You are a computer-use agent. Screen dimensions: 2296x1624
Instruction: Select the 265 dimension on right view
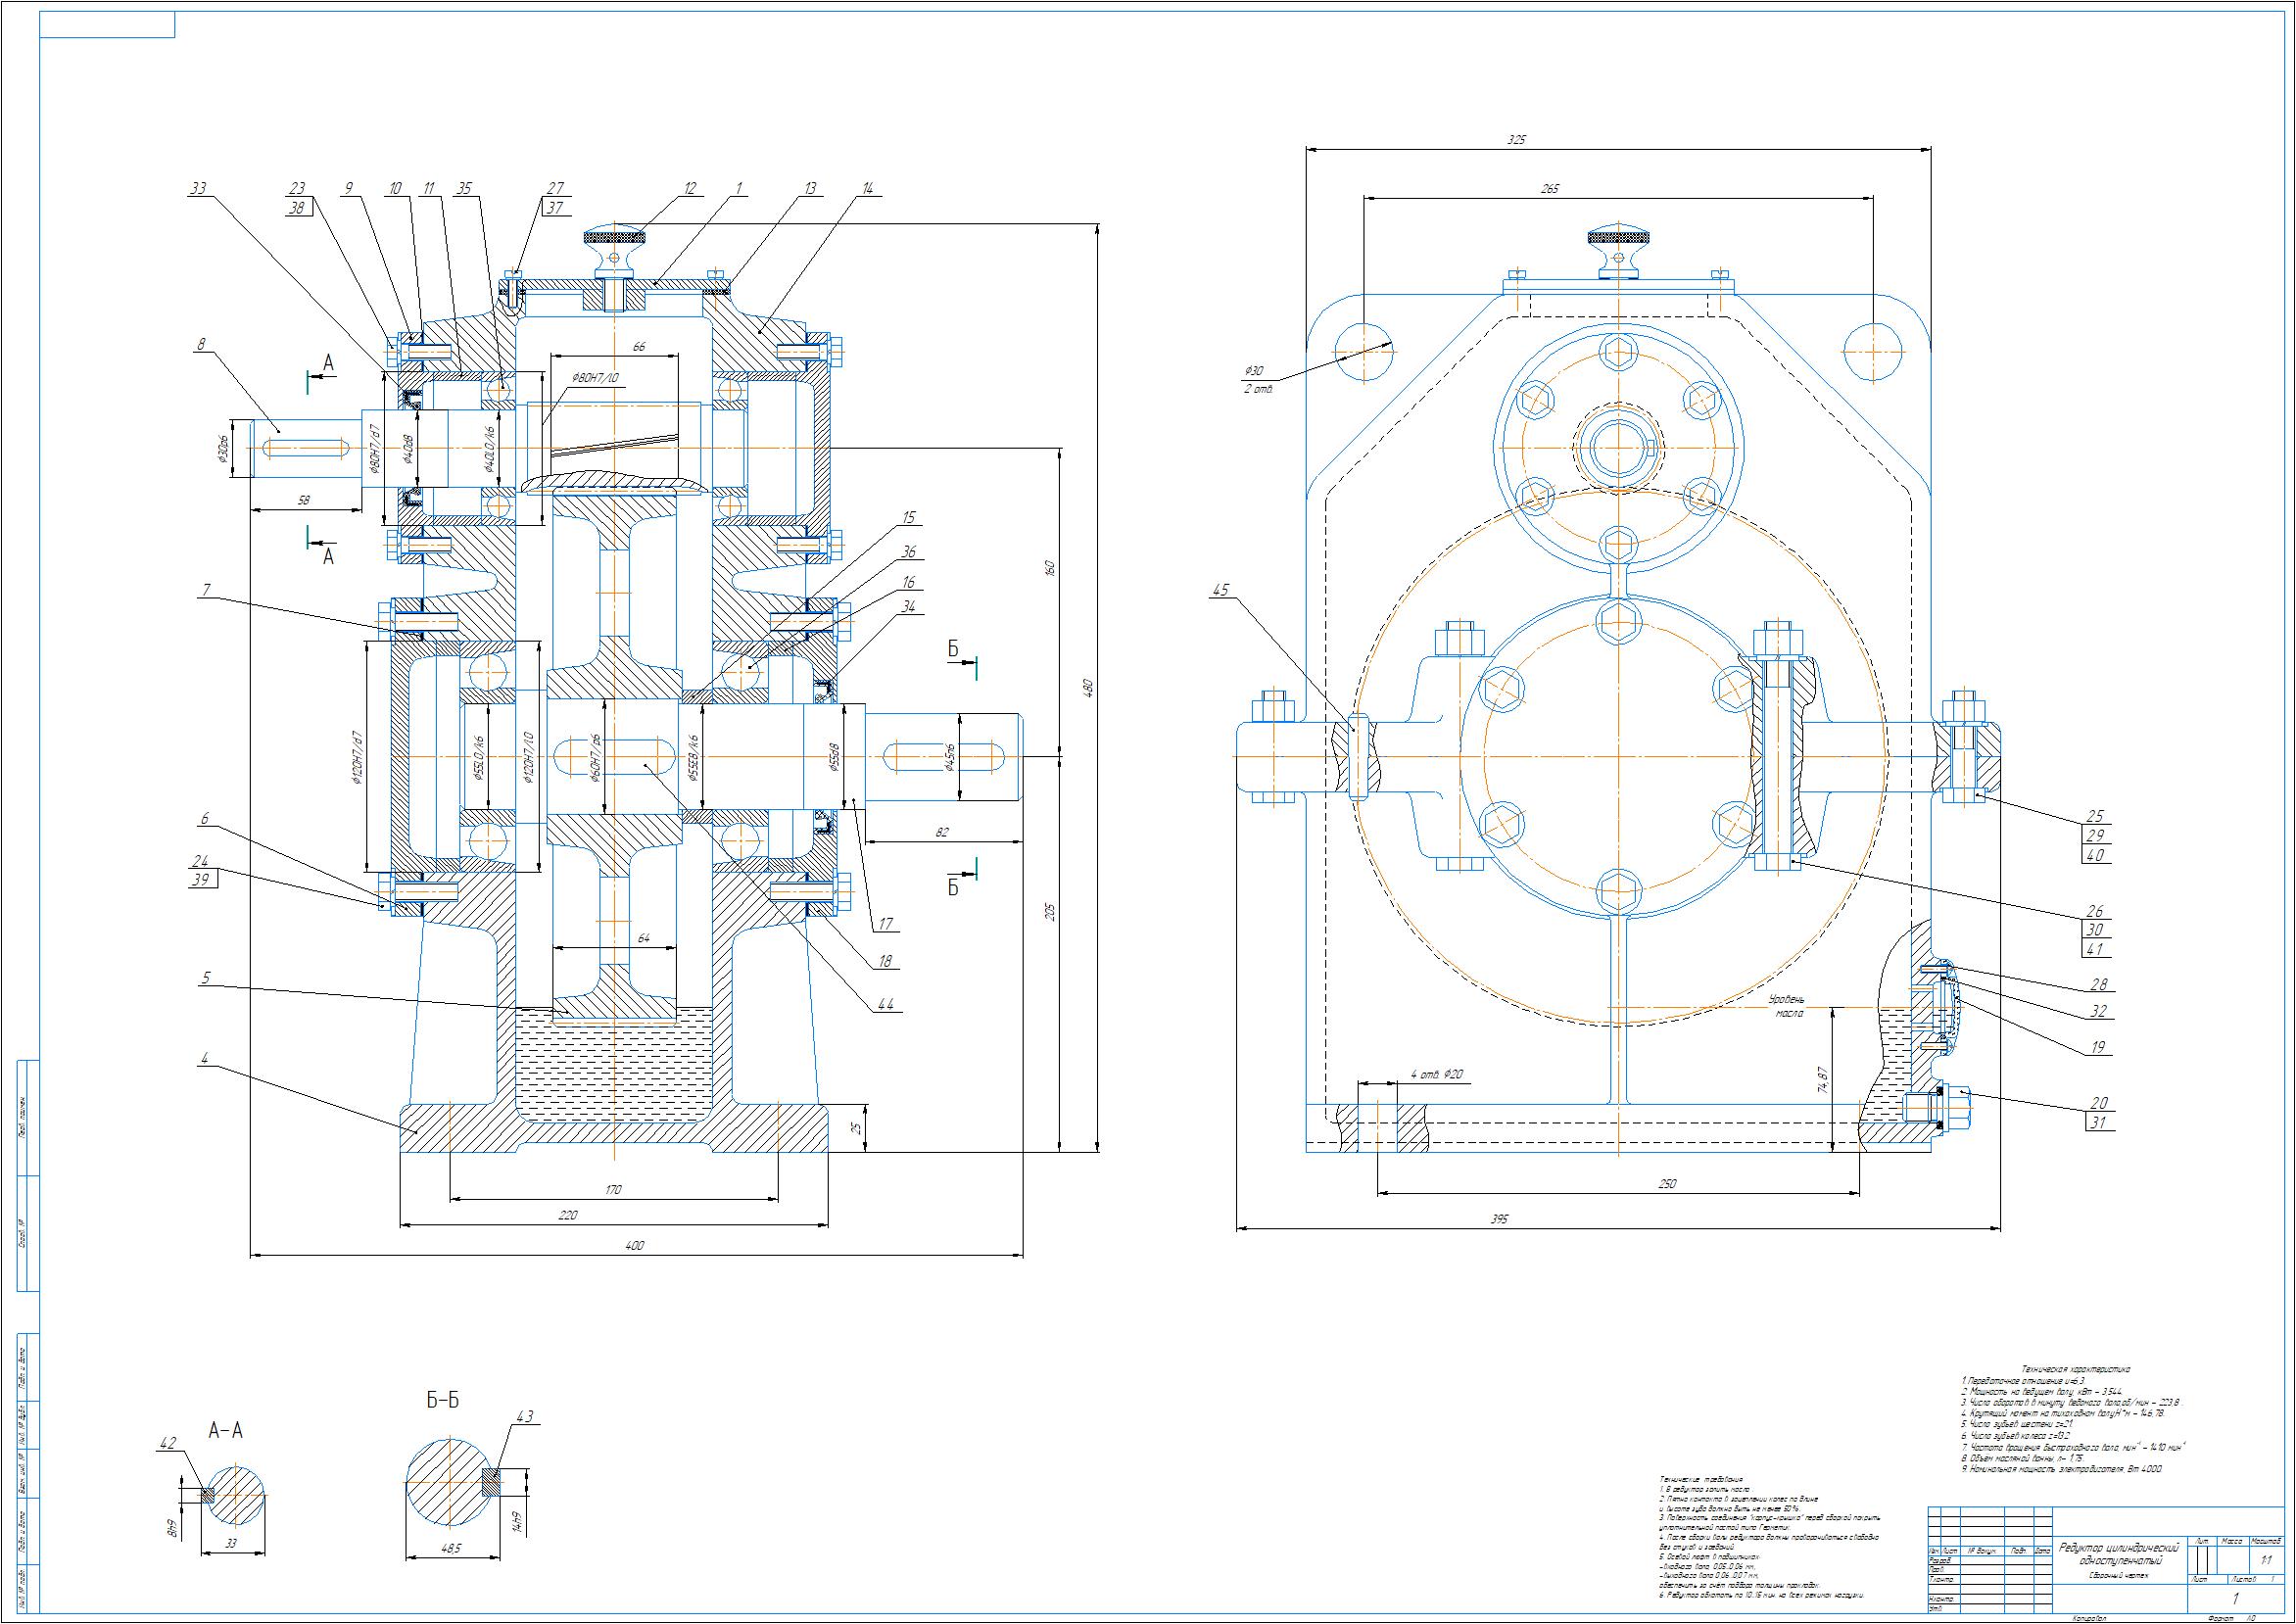click(x=1550, y=188)
